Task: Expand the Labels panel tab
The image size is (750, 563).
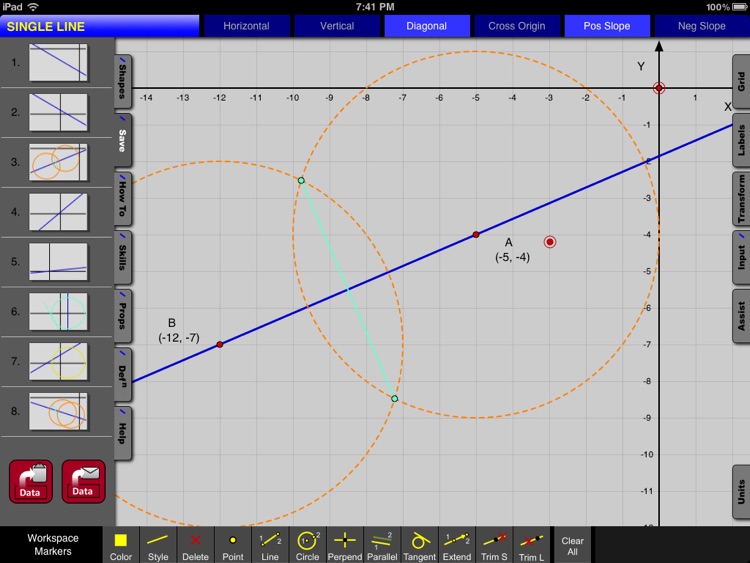Action: 741,140
